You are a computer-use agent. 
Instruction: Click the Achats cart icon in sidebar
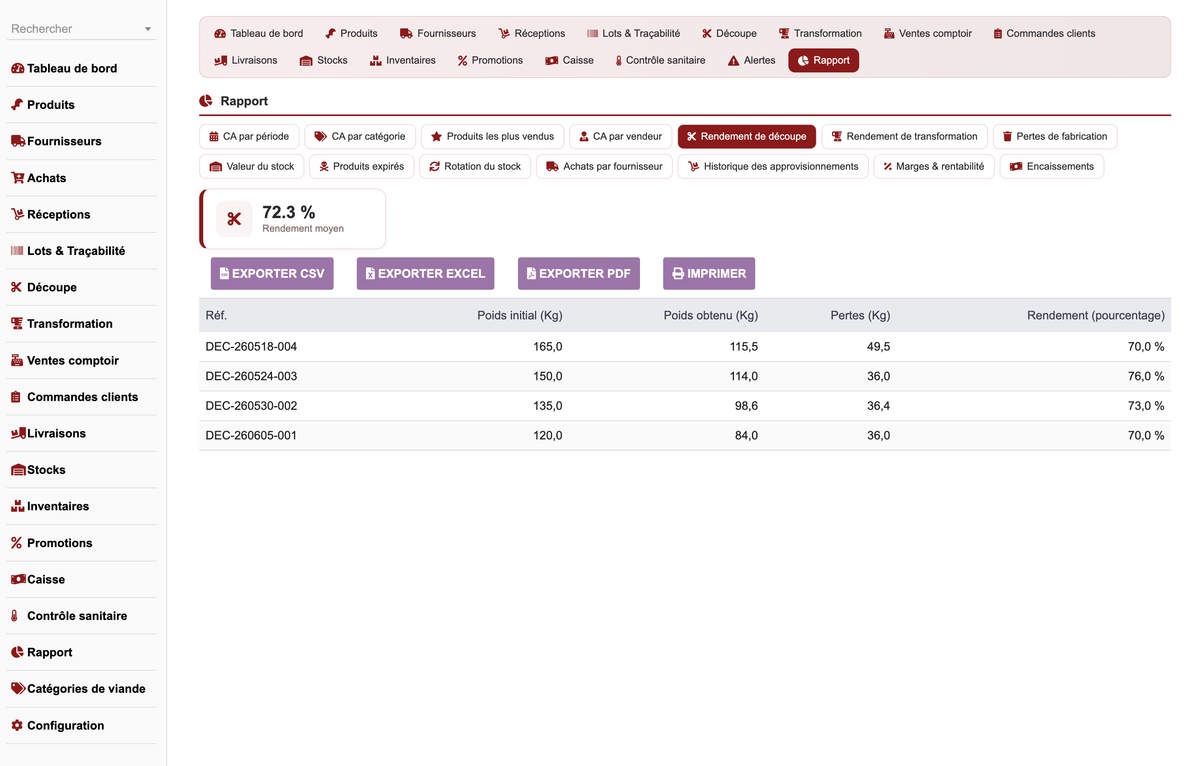[18, 178]
